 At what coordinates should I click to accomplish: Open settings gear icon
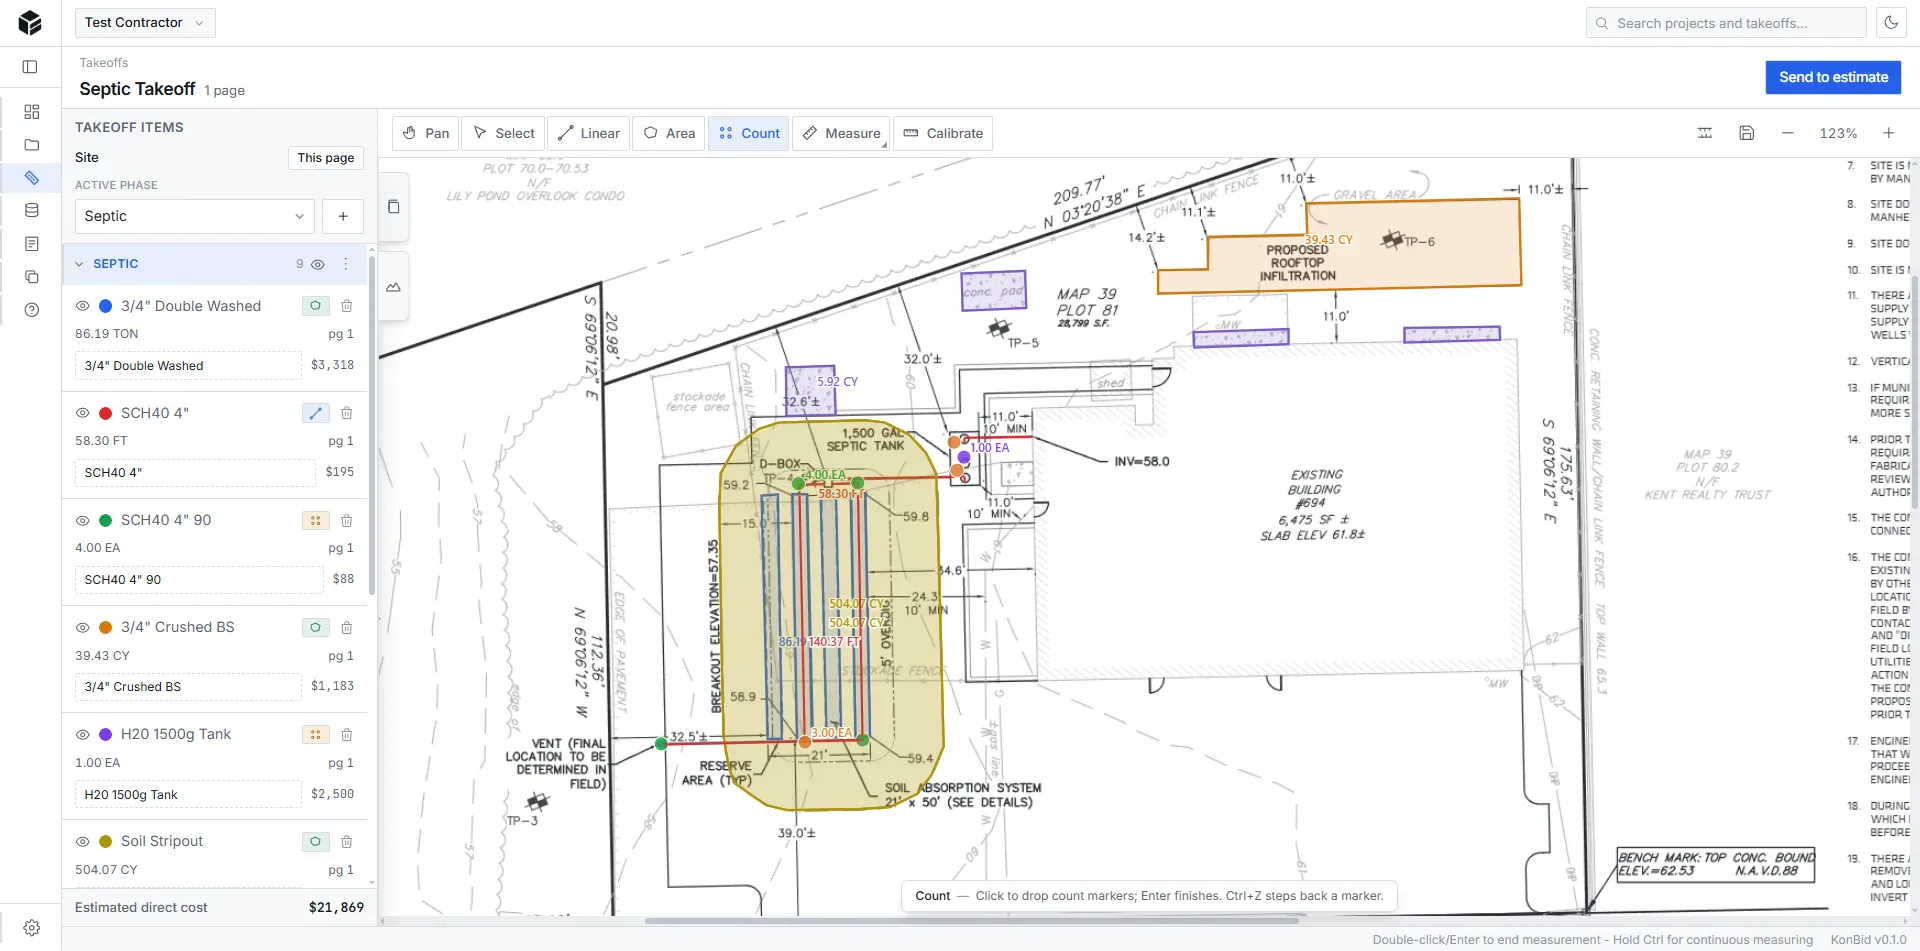pyautogui.click(x=32, y=928)
